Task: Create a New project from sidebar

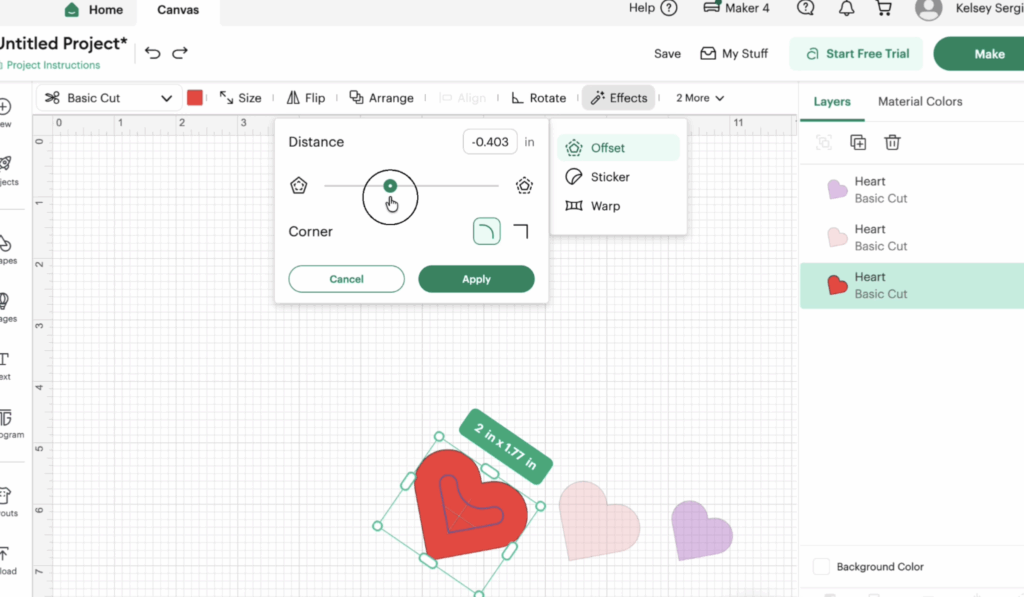Action: click(x=5, y=112)
